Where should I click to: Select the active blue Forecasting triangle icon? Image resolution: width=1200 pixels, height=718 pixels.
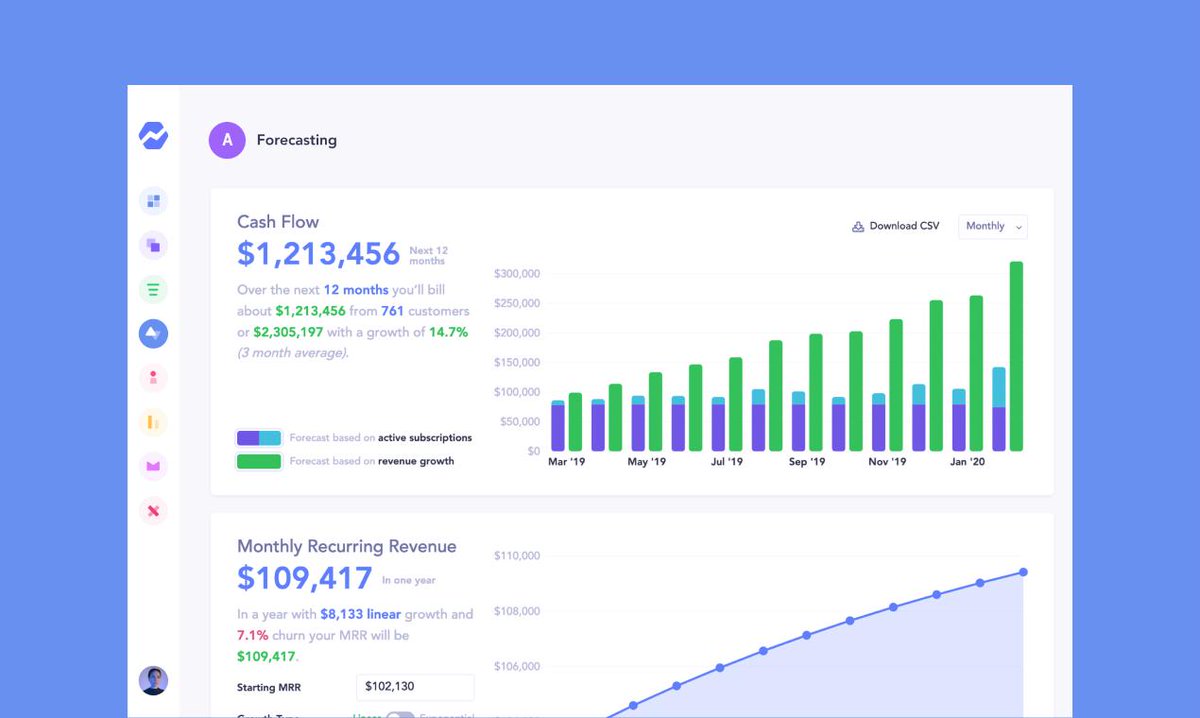[153, 334]
